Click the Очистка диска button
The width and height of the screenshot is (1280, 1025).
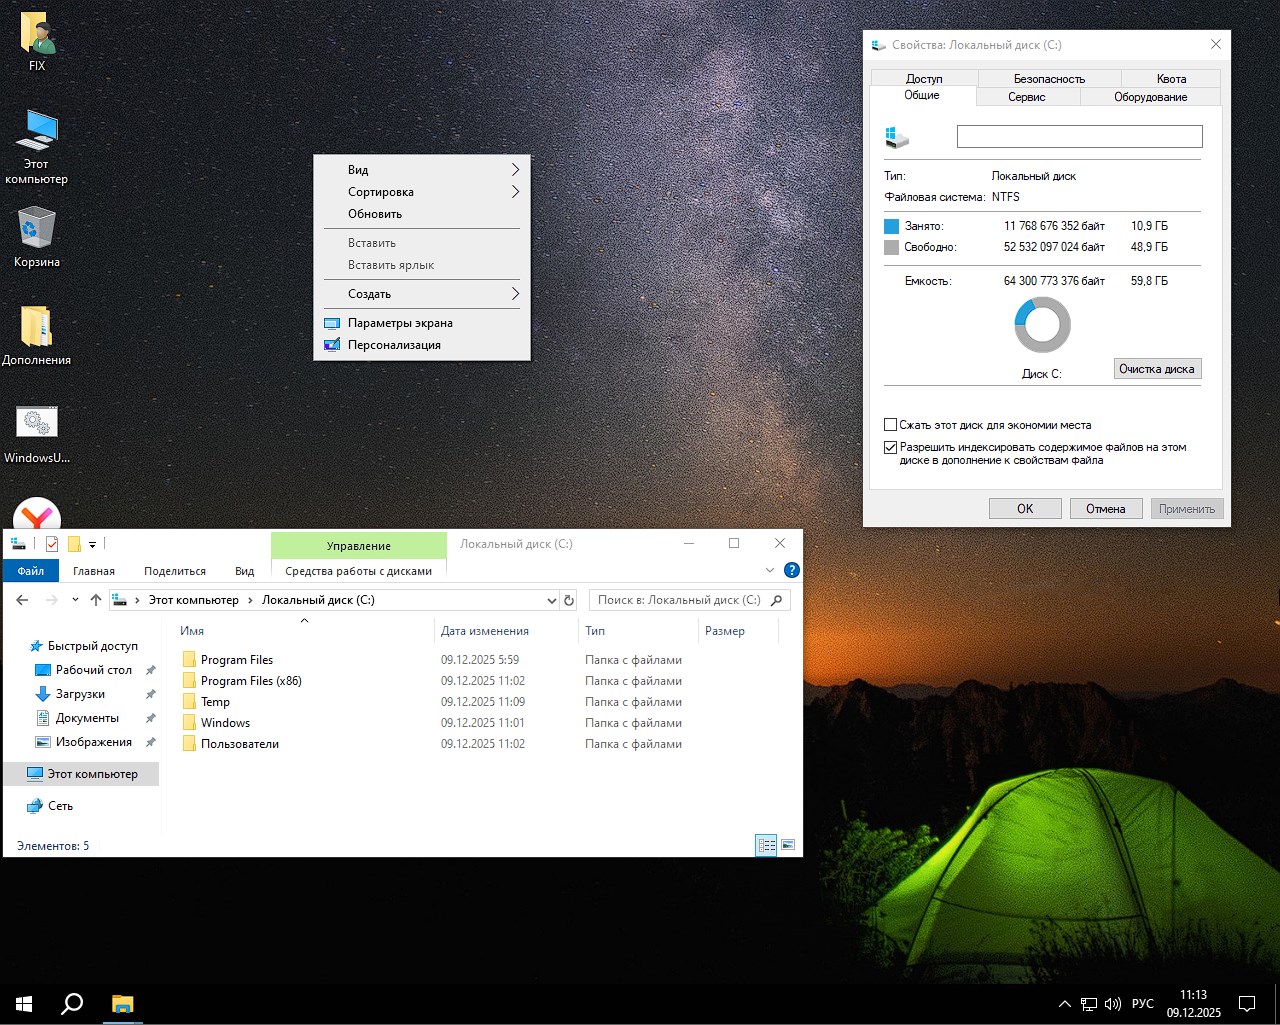[x=1157, y=368]
